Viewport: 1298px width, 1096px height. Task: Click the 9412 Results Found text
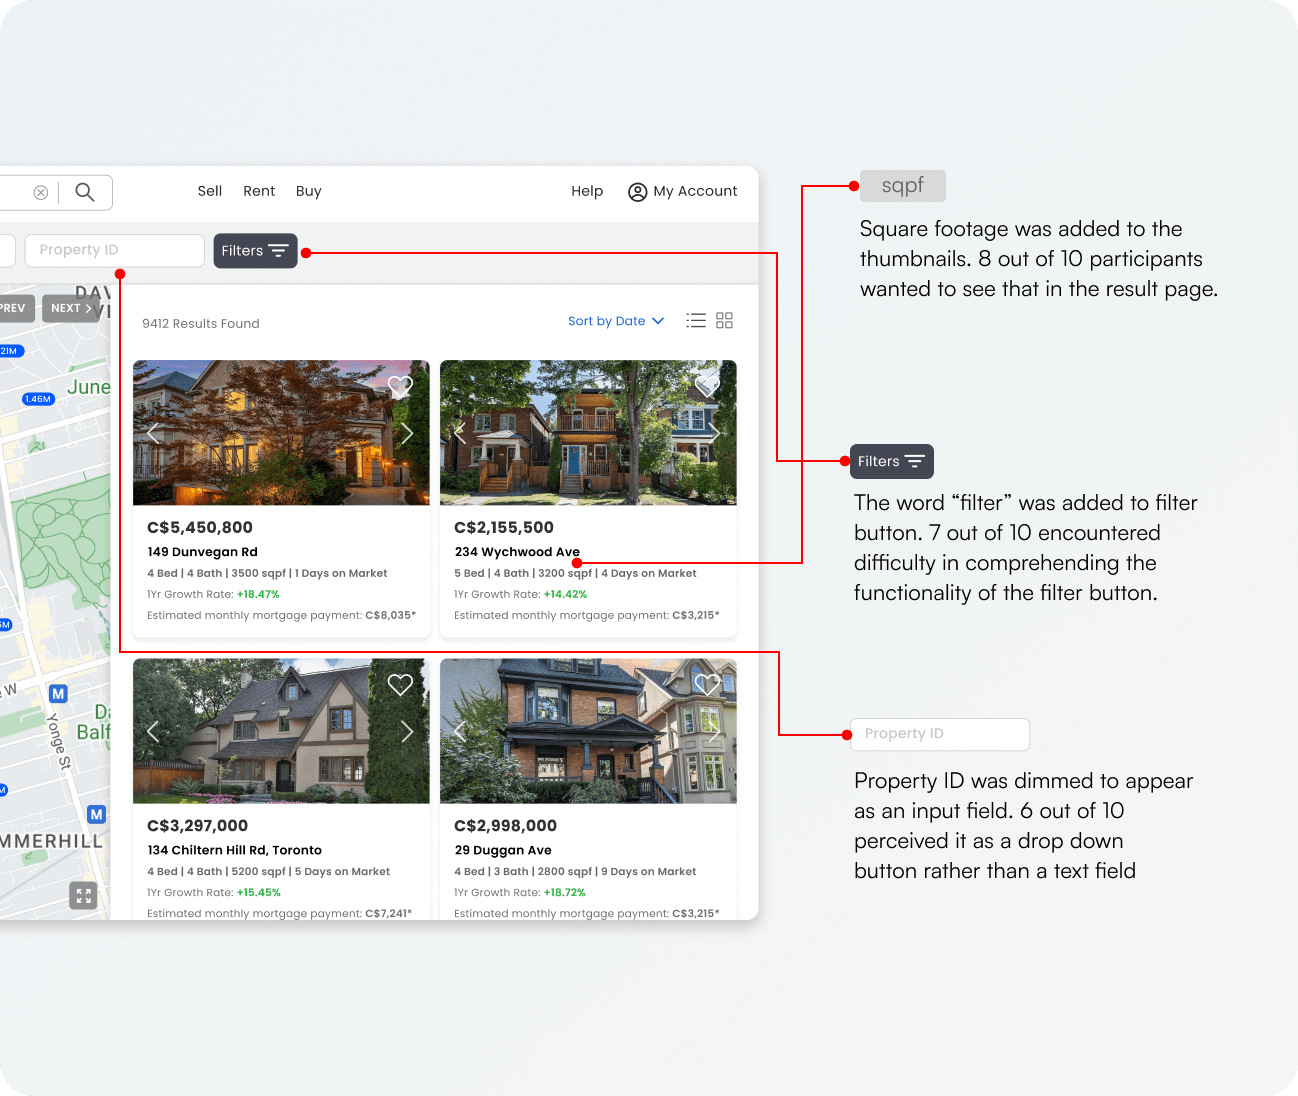click(x=201, y=323)
